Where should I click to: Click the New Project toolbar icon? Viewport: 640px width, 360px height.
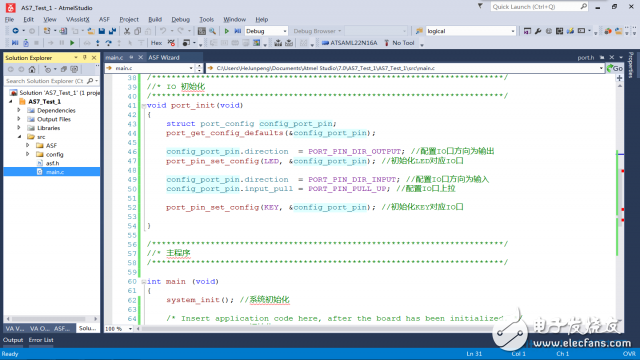point(47,31)
